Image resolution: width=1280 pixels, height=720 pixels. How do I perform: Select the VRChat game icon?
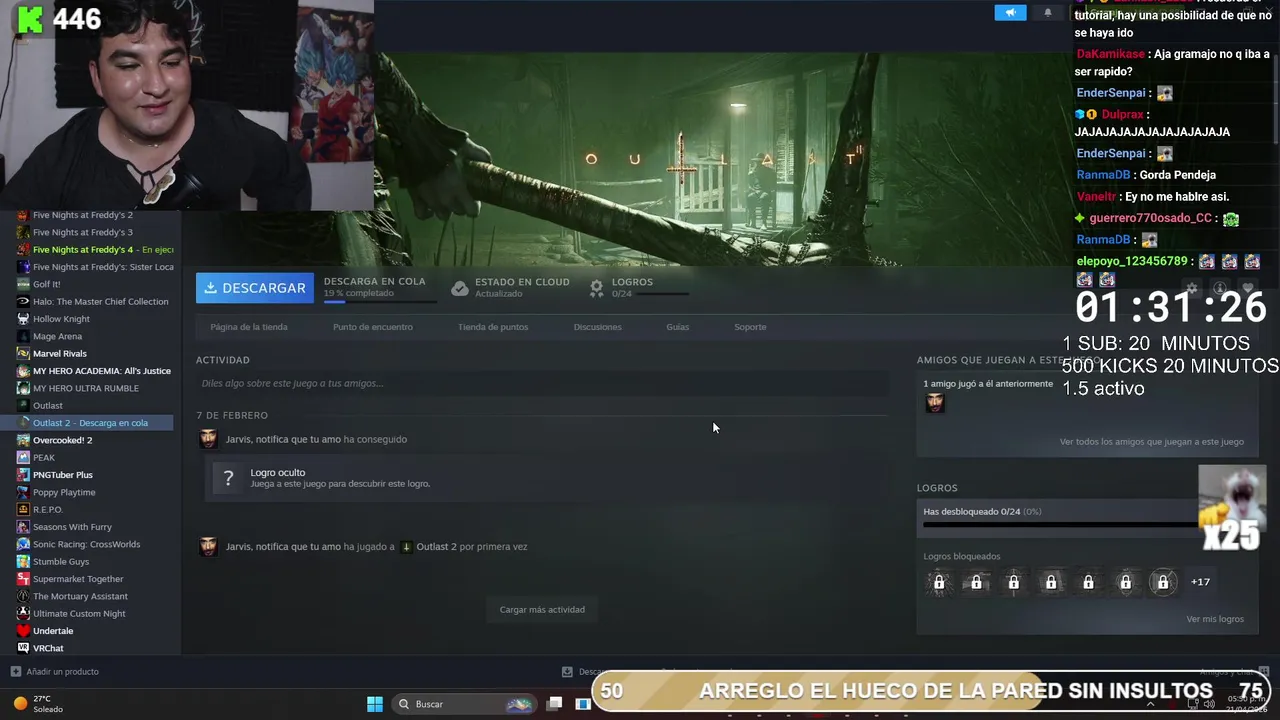24,648
